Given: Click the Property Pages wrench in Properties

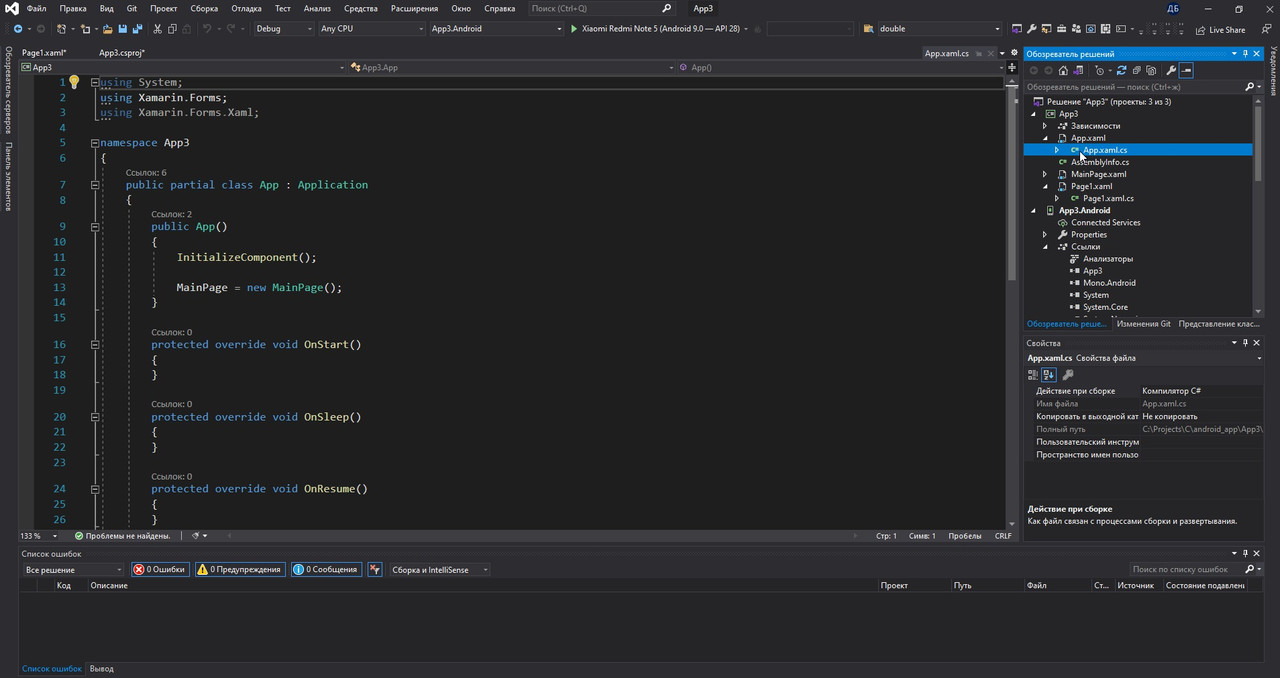Looking at the screenshot, I should (1068, 375).
